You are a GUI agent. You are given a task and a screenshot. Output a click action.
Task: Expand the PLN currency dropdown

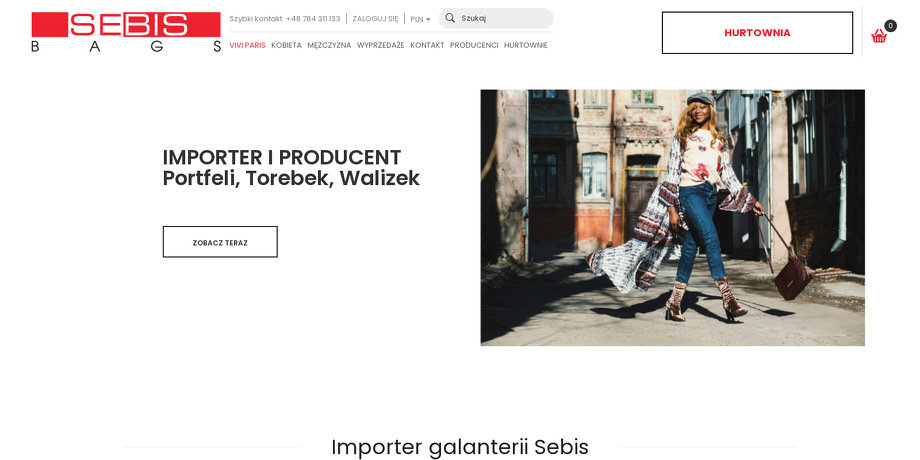(x=420, y=19)
